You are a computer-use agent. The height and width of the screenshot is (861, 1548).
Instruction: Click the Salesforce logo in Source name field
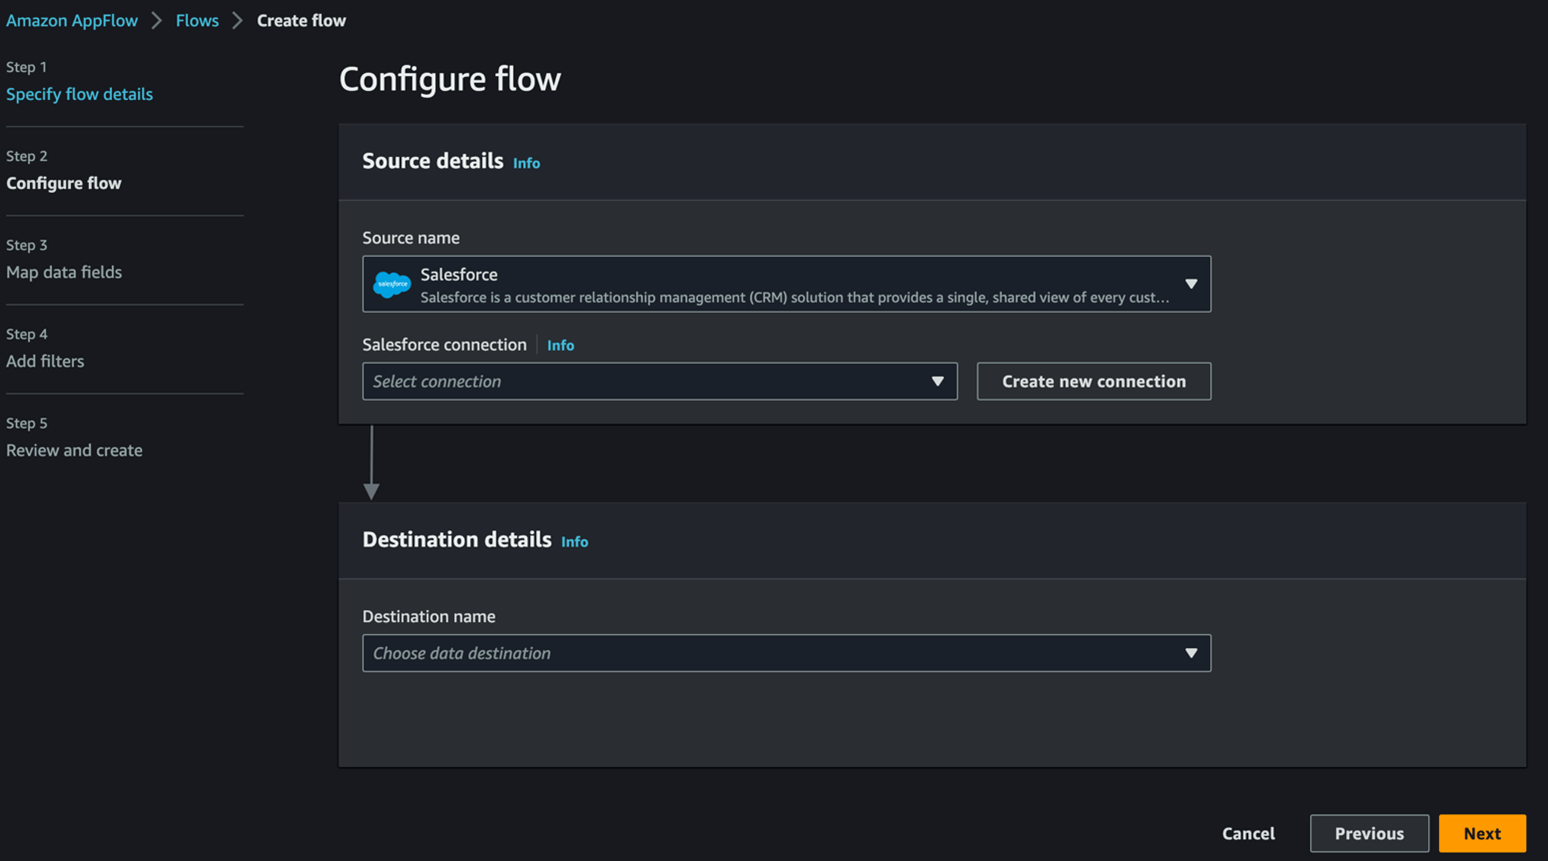coord(392,284)
